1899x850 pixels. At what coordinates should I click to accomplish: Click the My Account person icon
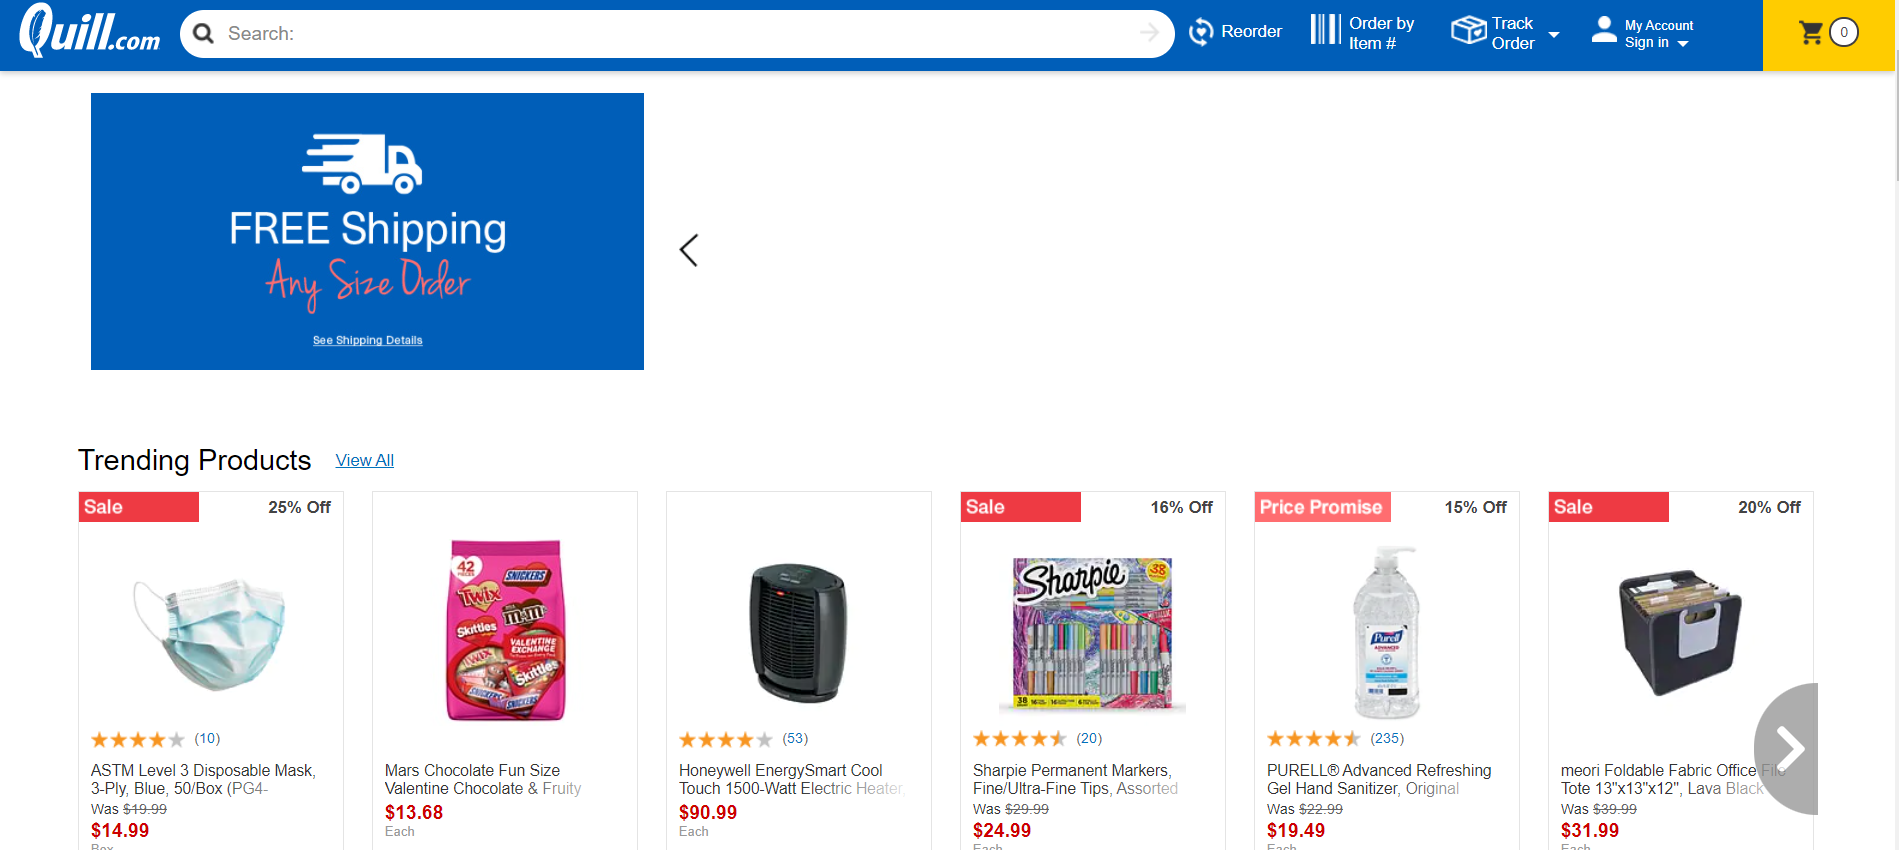pyautogui.click(x=1604, y=29)
